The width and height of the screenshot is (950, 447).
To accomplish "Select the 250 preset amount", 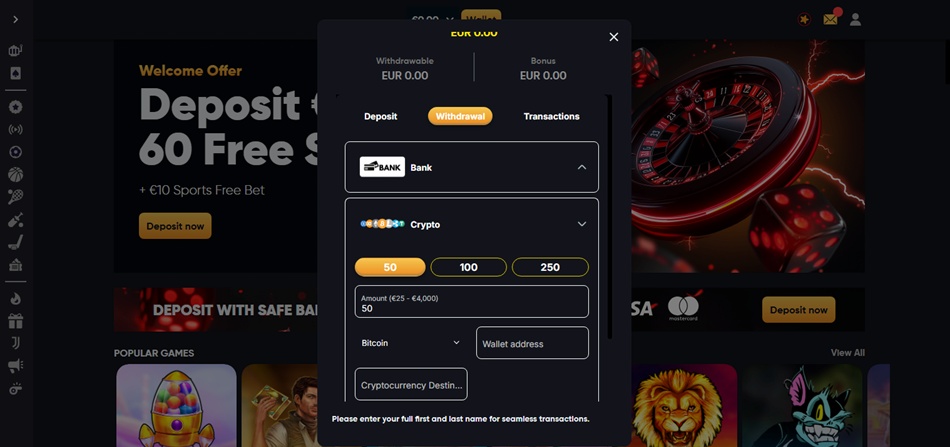I will [550, 267].
